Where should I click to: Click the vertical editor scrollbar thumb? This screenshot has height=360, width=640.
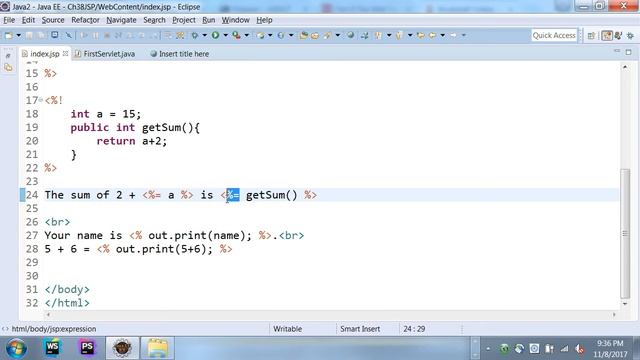click(x=625, y=233)
